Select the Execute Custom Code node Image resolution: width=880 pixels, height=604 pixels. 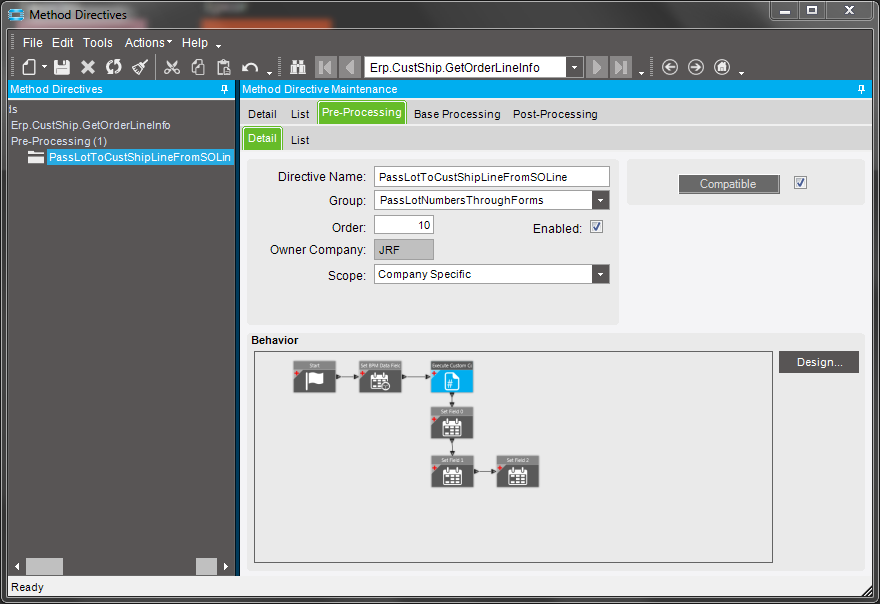[452, 377]
